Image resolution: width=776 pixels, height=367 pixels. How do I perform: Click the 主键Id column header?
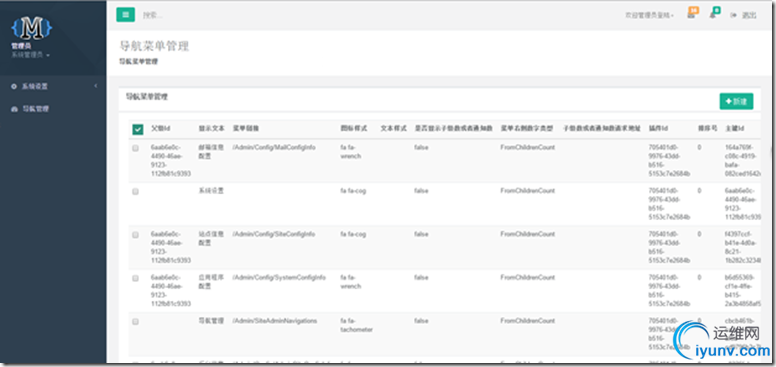pos(735,129)
